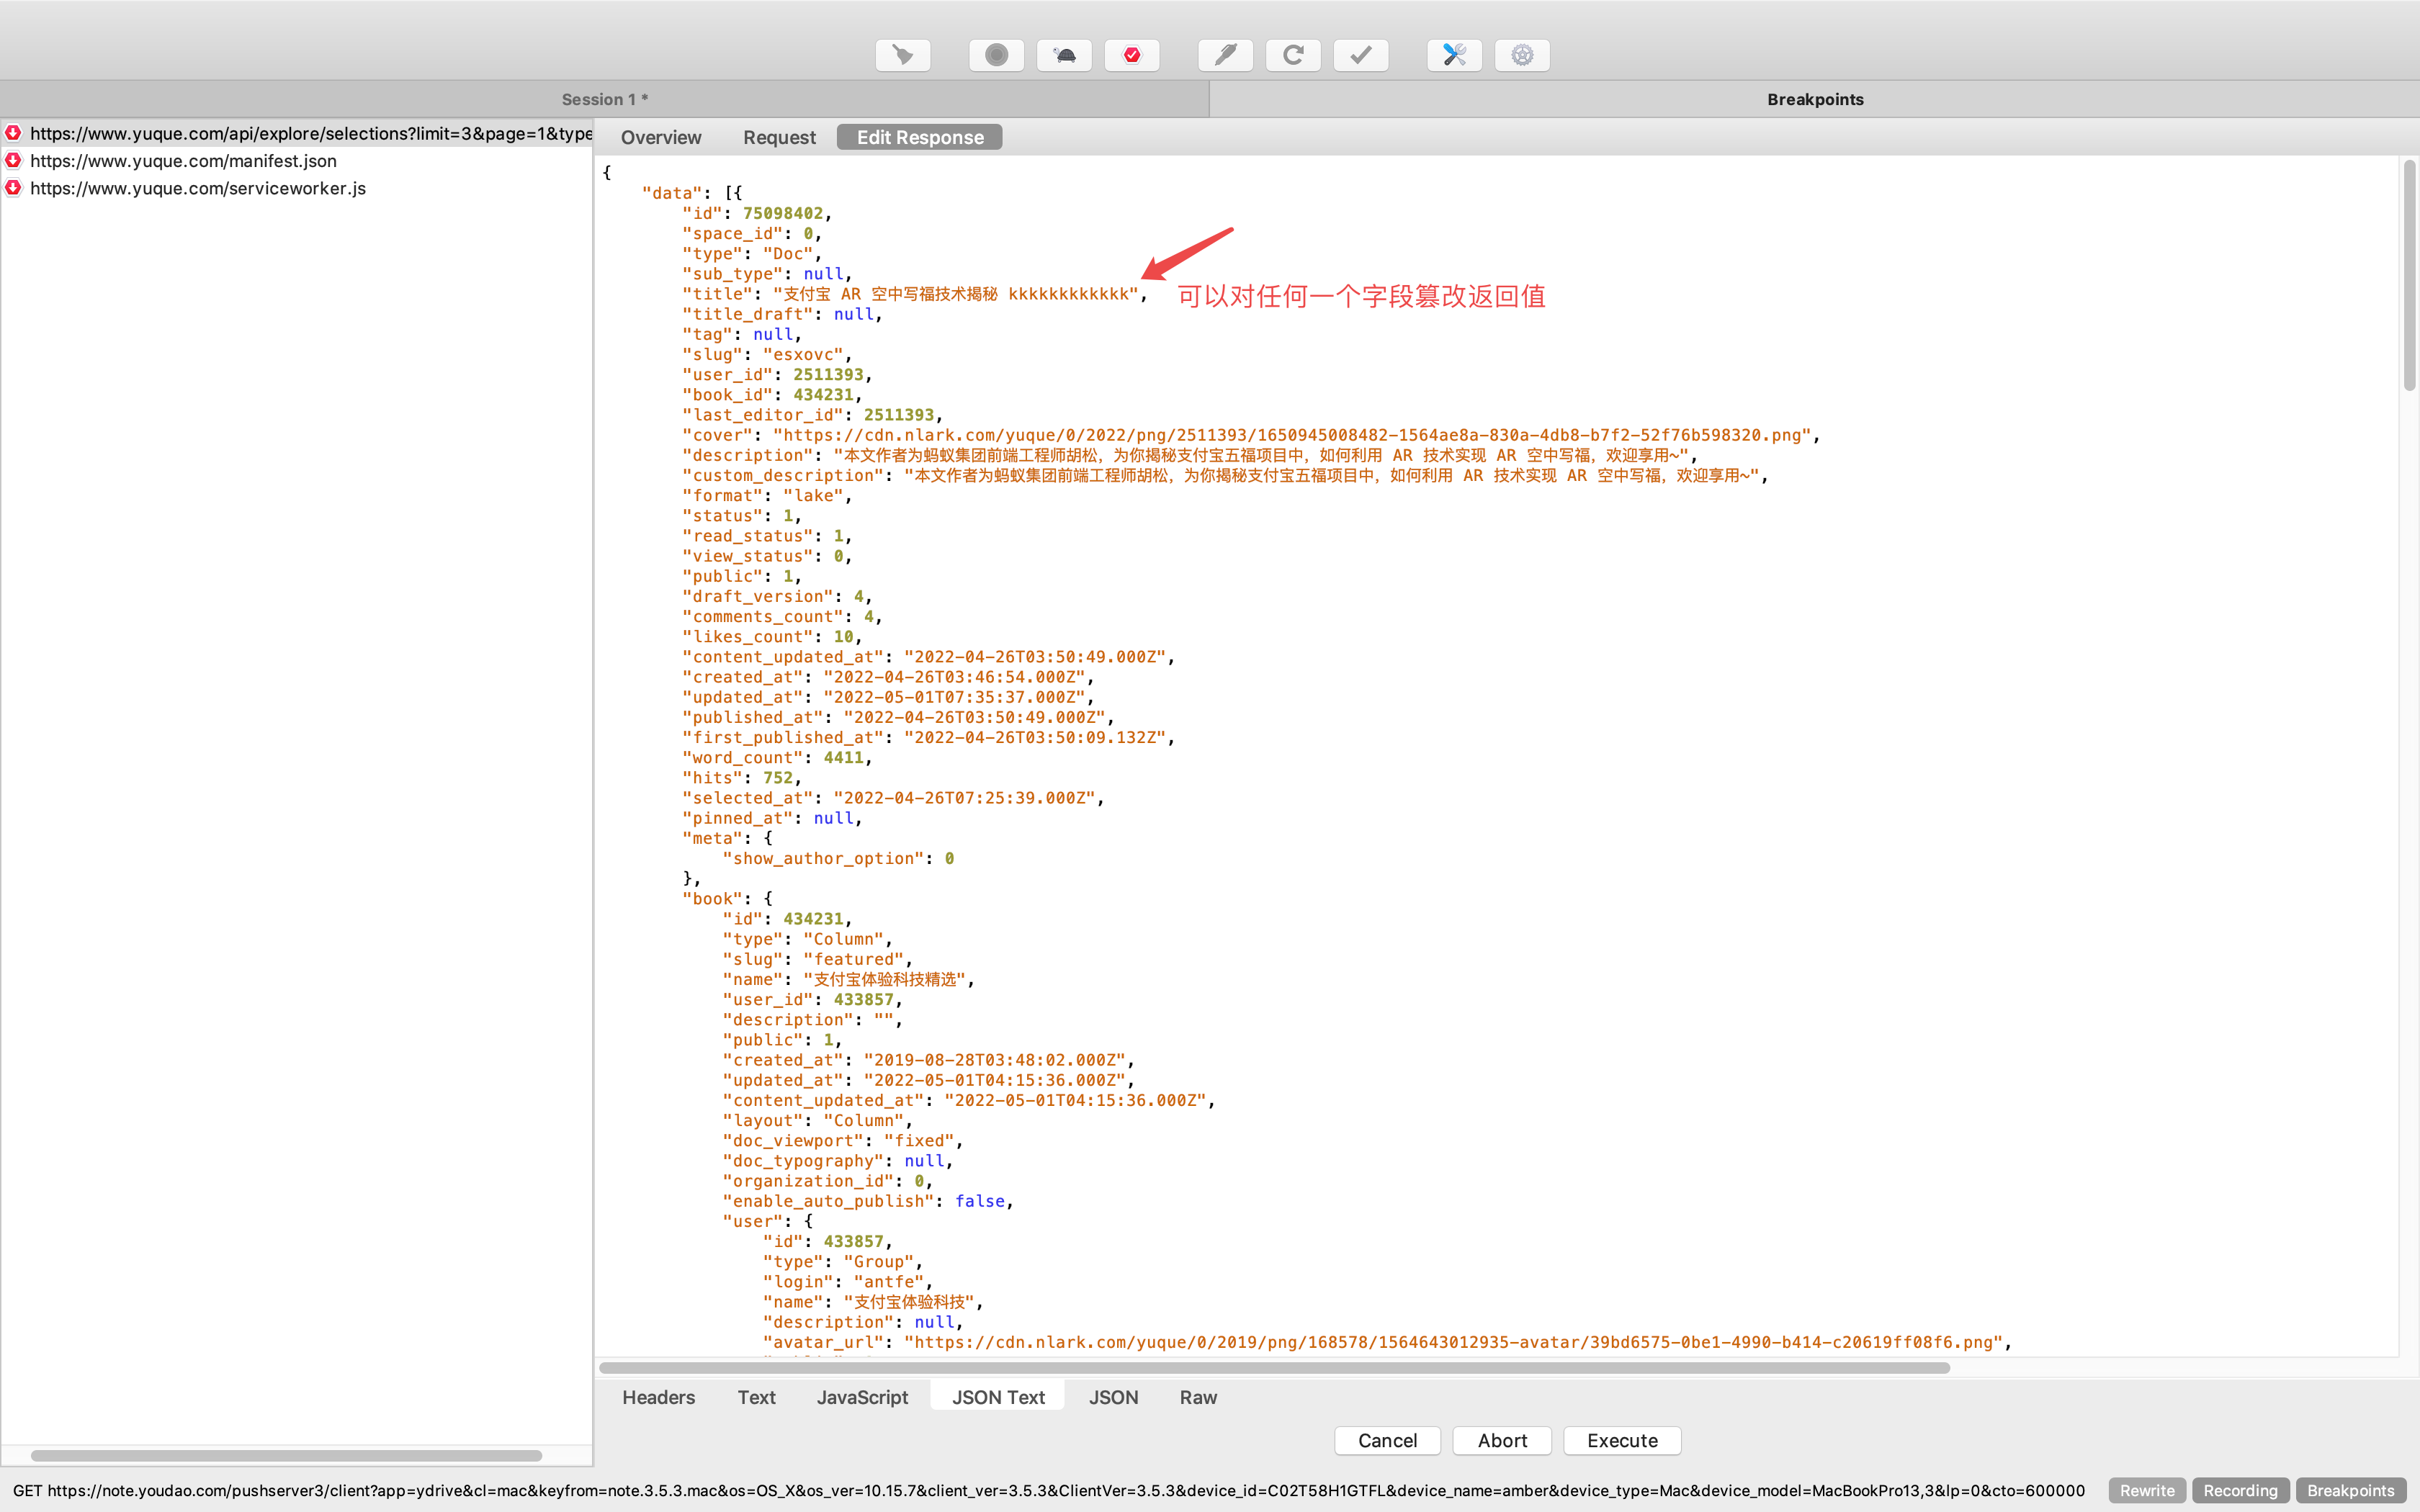
Task: Toggle the recording circle button
Action: 996,55
